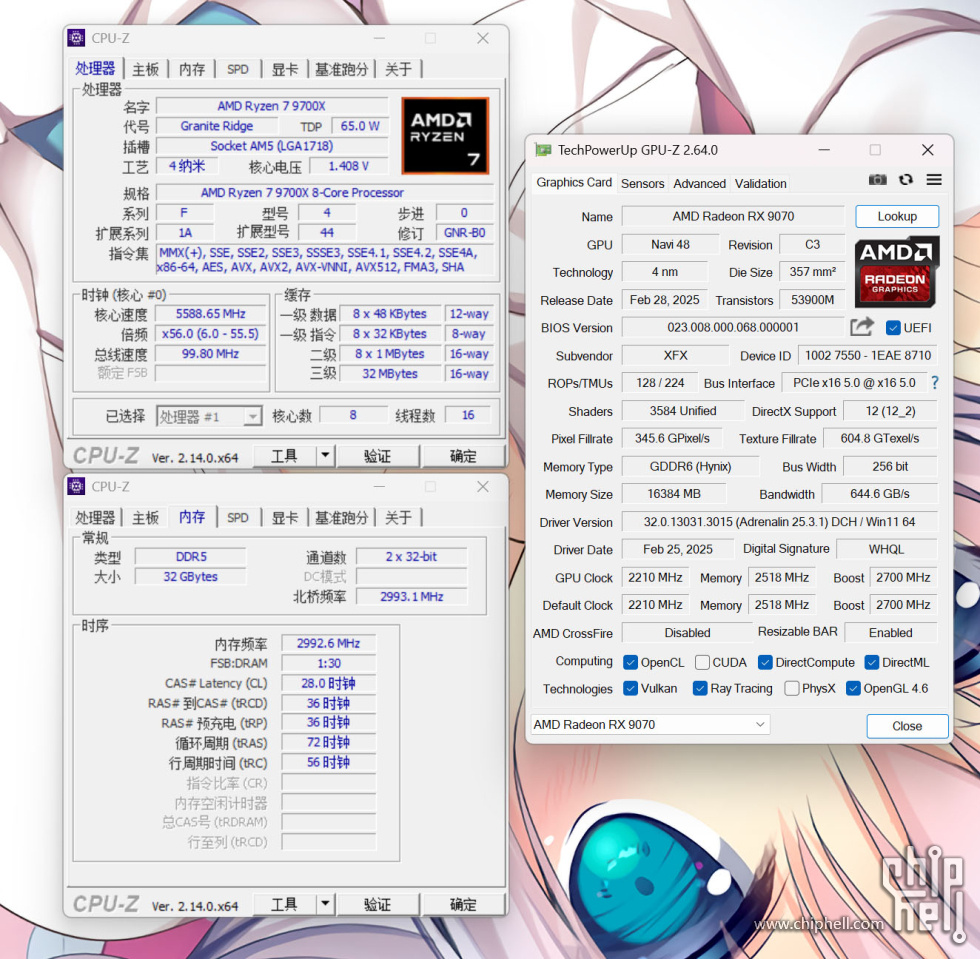The width and height of the screenshot is (980, 959).
Task: Click lower CPU-Z window title icon
Action: [x=76, y=486]
